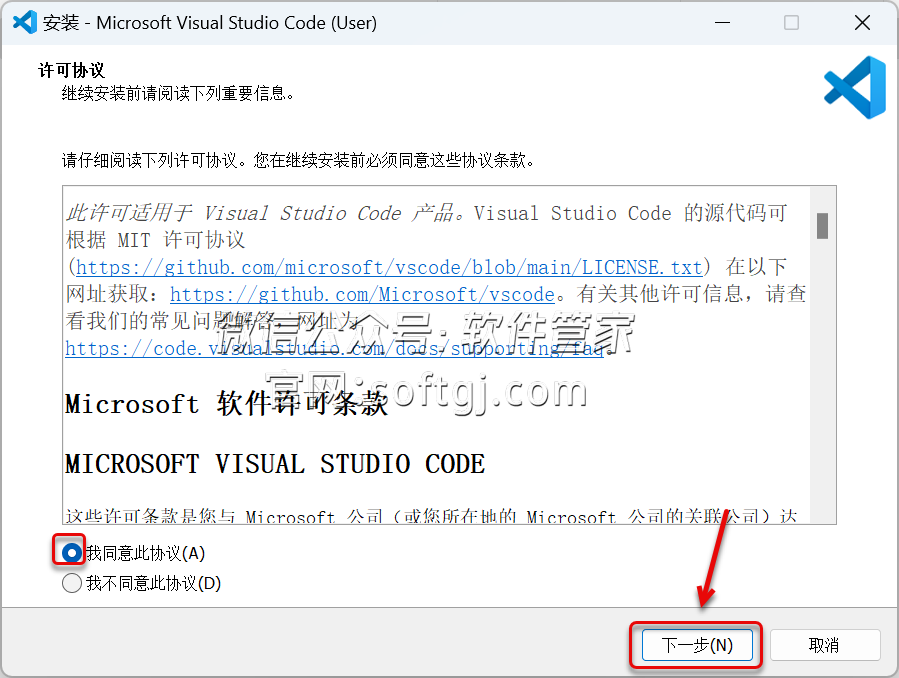Viewport: 899px width, 678px height.
Task: Click license line '根据 MIT 许可协议'
Action: pos(155,240)
